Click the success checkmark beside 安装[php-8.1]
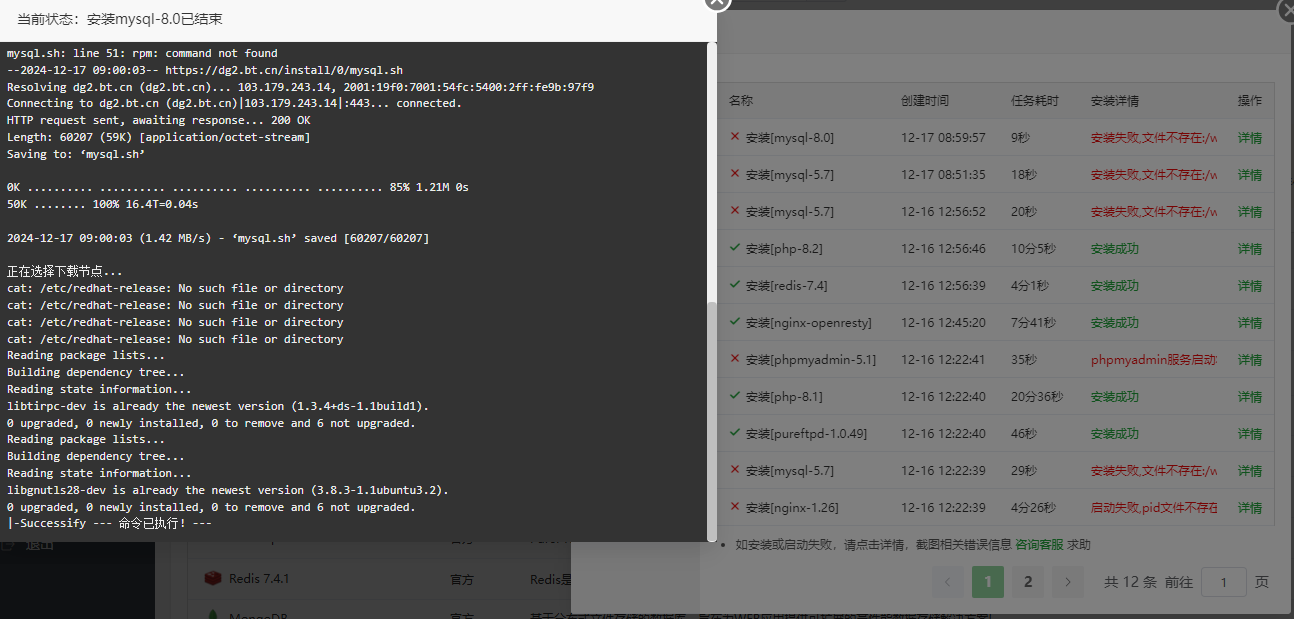The image size is (1294, 619). click(x=735, y=395)
